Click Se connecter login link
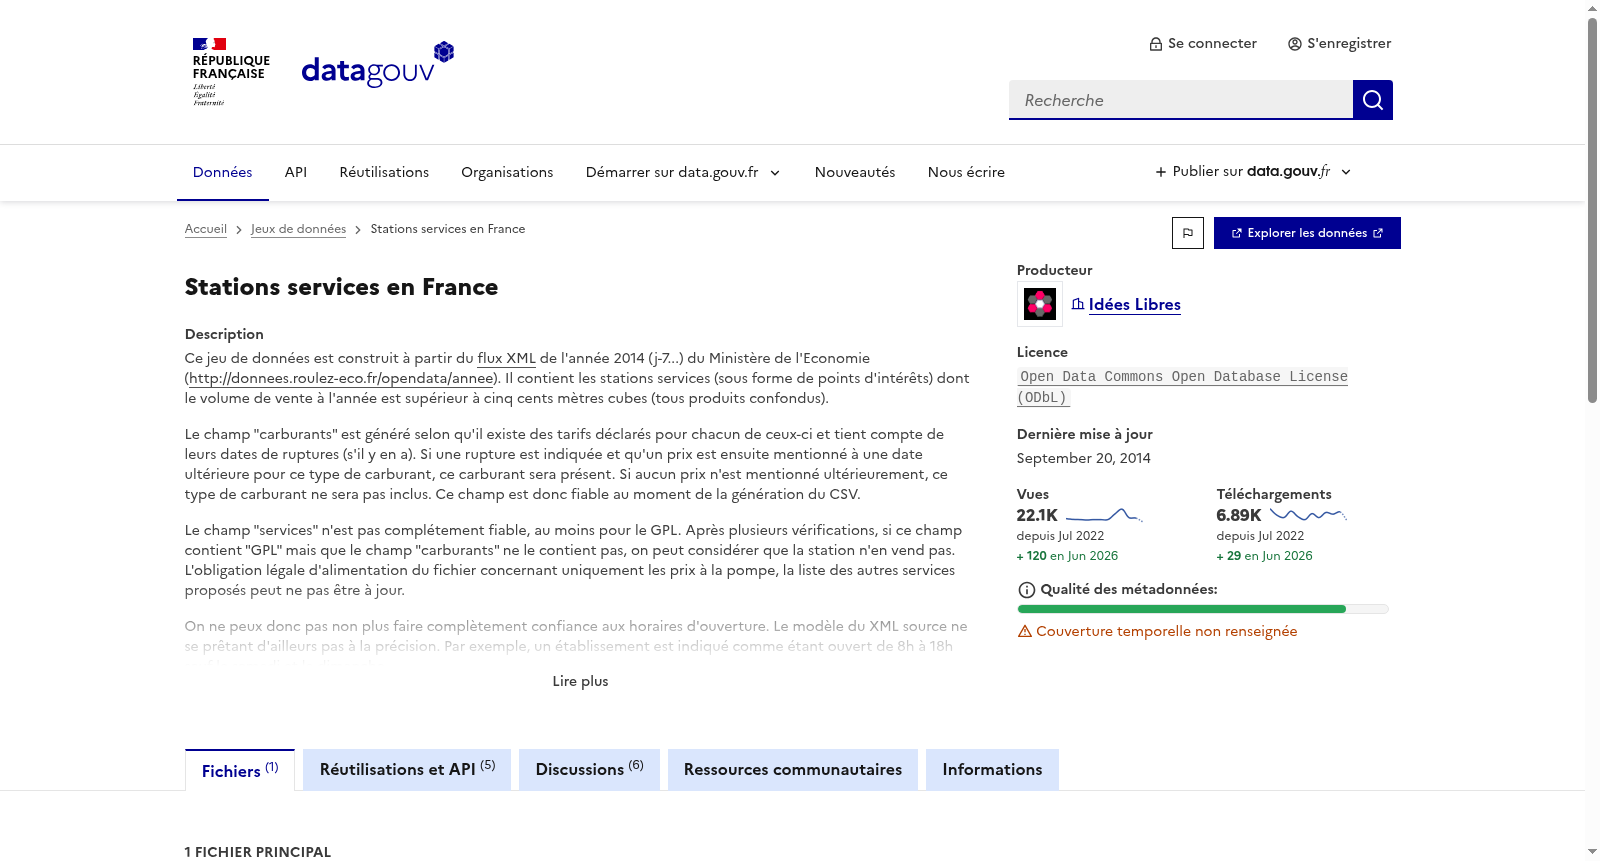This screenshot has width=1600, height=861. click(x=1203, y=44)
